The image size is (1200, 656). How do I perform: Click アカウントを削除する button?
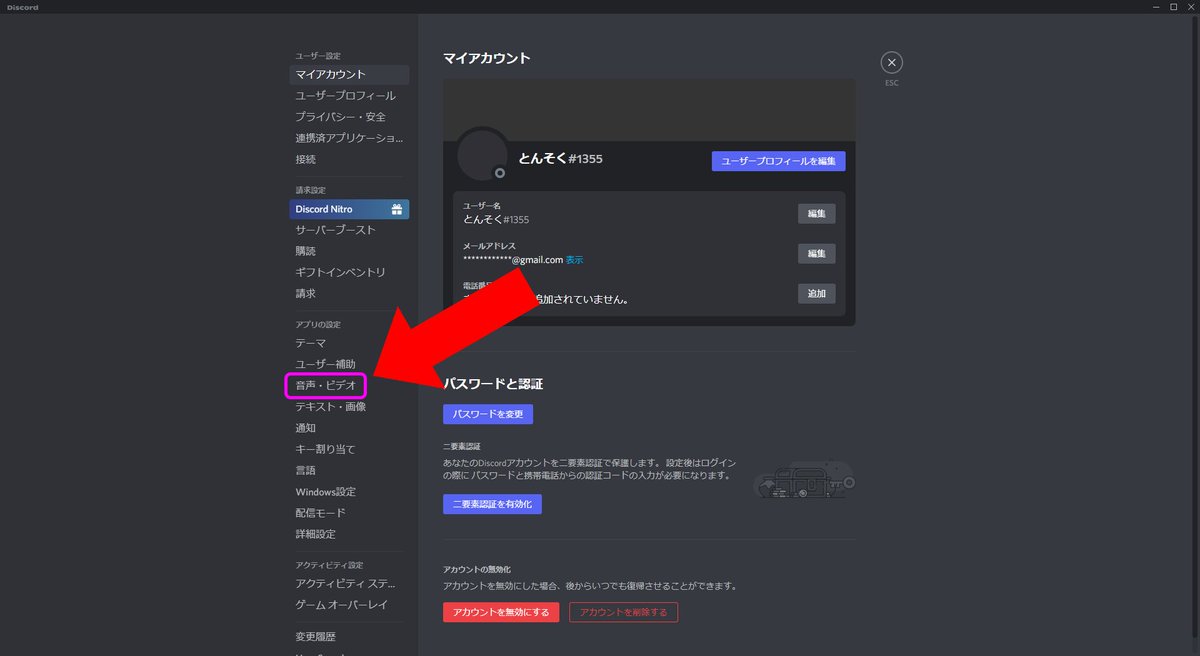623,612
